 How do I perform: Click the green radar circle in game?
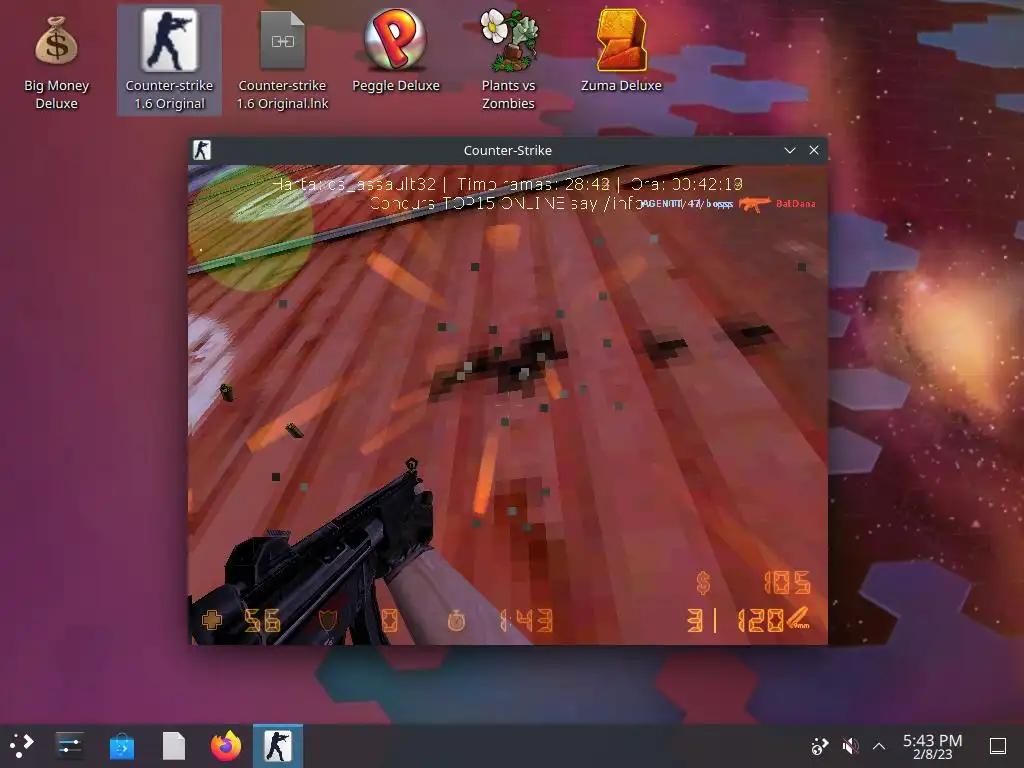coord(251,229)
